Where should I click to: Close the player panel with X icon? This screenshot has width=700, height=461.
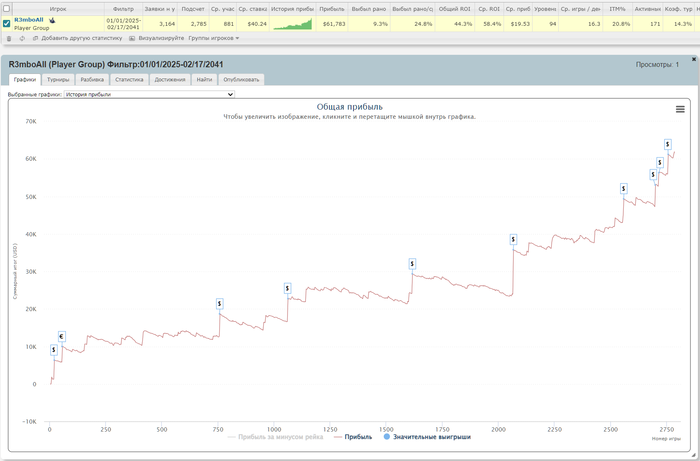point(694,59)
